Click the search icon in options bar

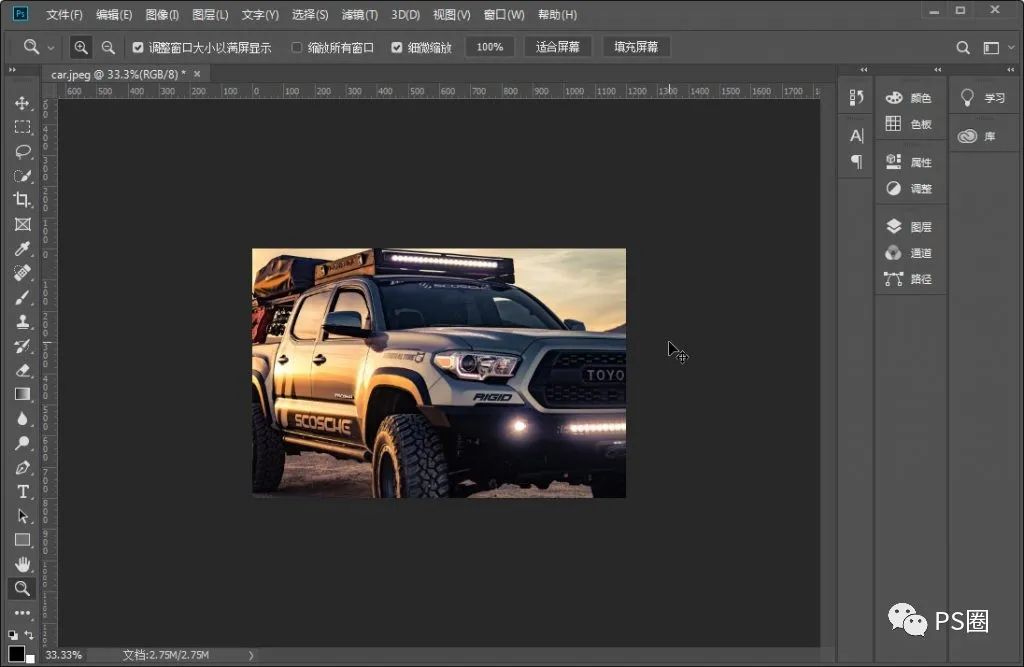click(x=963, y=48)
